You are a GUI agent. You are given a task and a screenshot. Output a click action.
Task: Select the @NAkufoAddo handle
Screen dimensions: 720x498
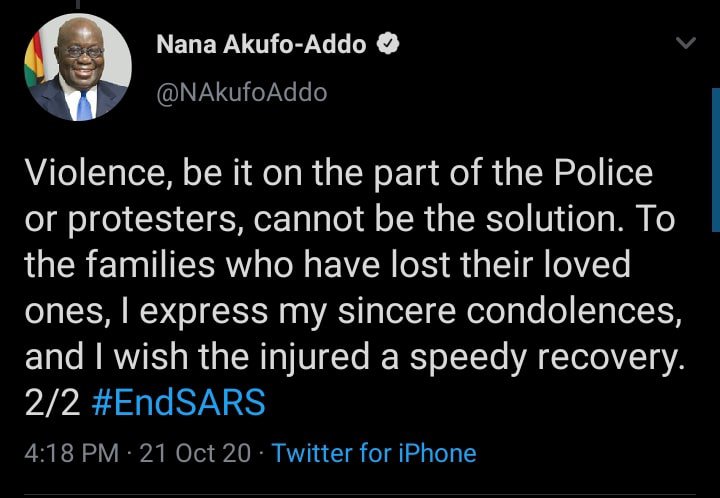[x=242, y=93]
